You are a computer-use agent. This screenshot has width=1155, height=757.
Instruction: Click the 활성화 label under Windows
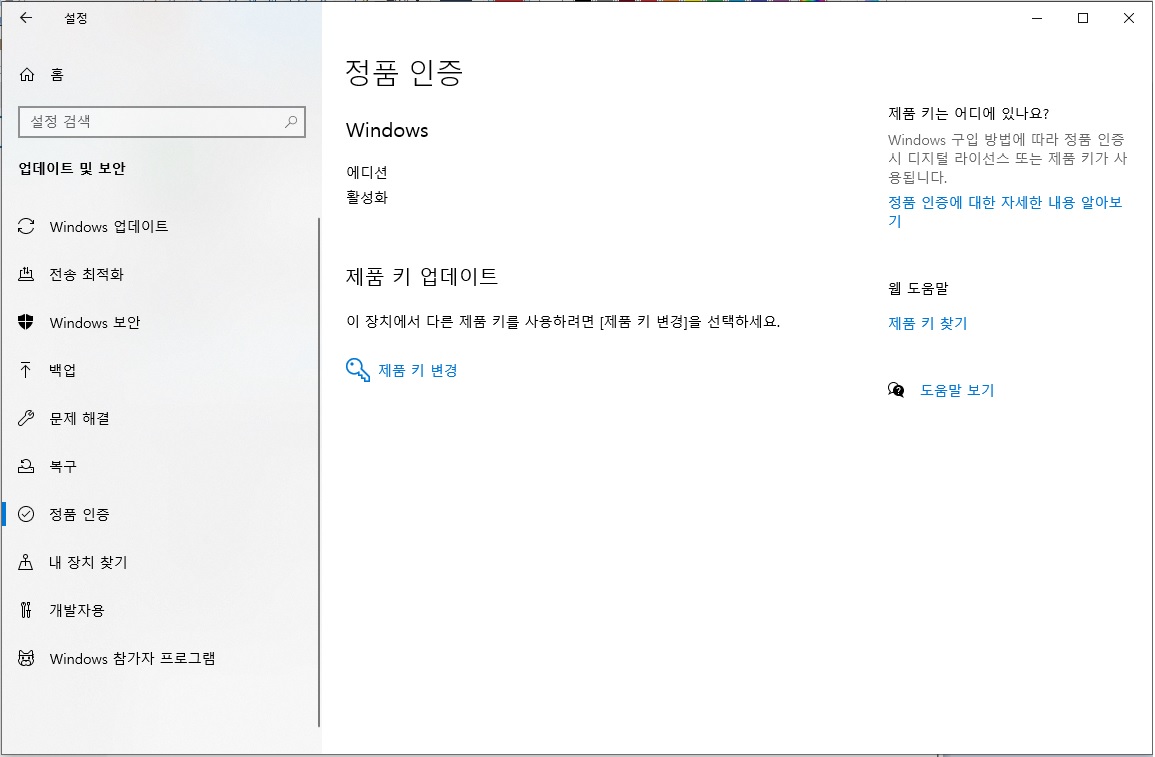367,197
